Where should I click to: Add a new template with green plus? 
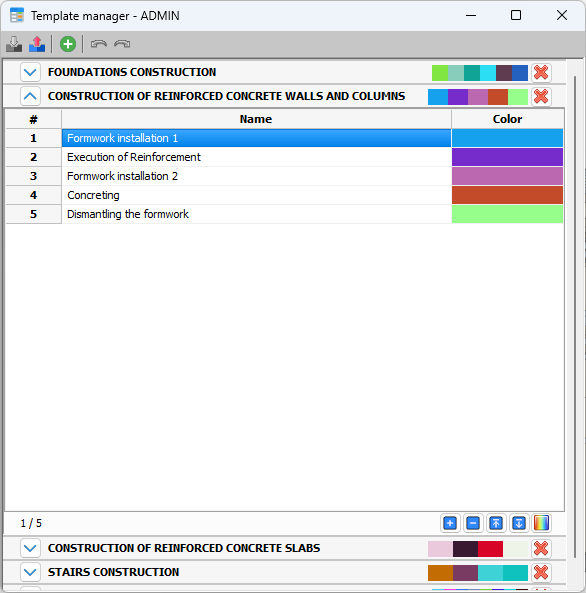(68, 44)
